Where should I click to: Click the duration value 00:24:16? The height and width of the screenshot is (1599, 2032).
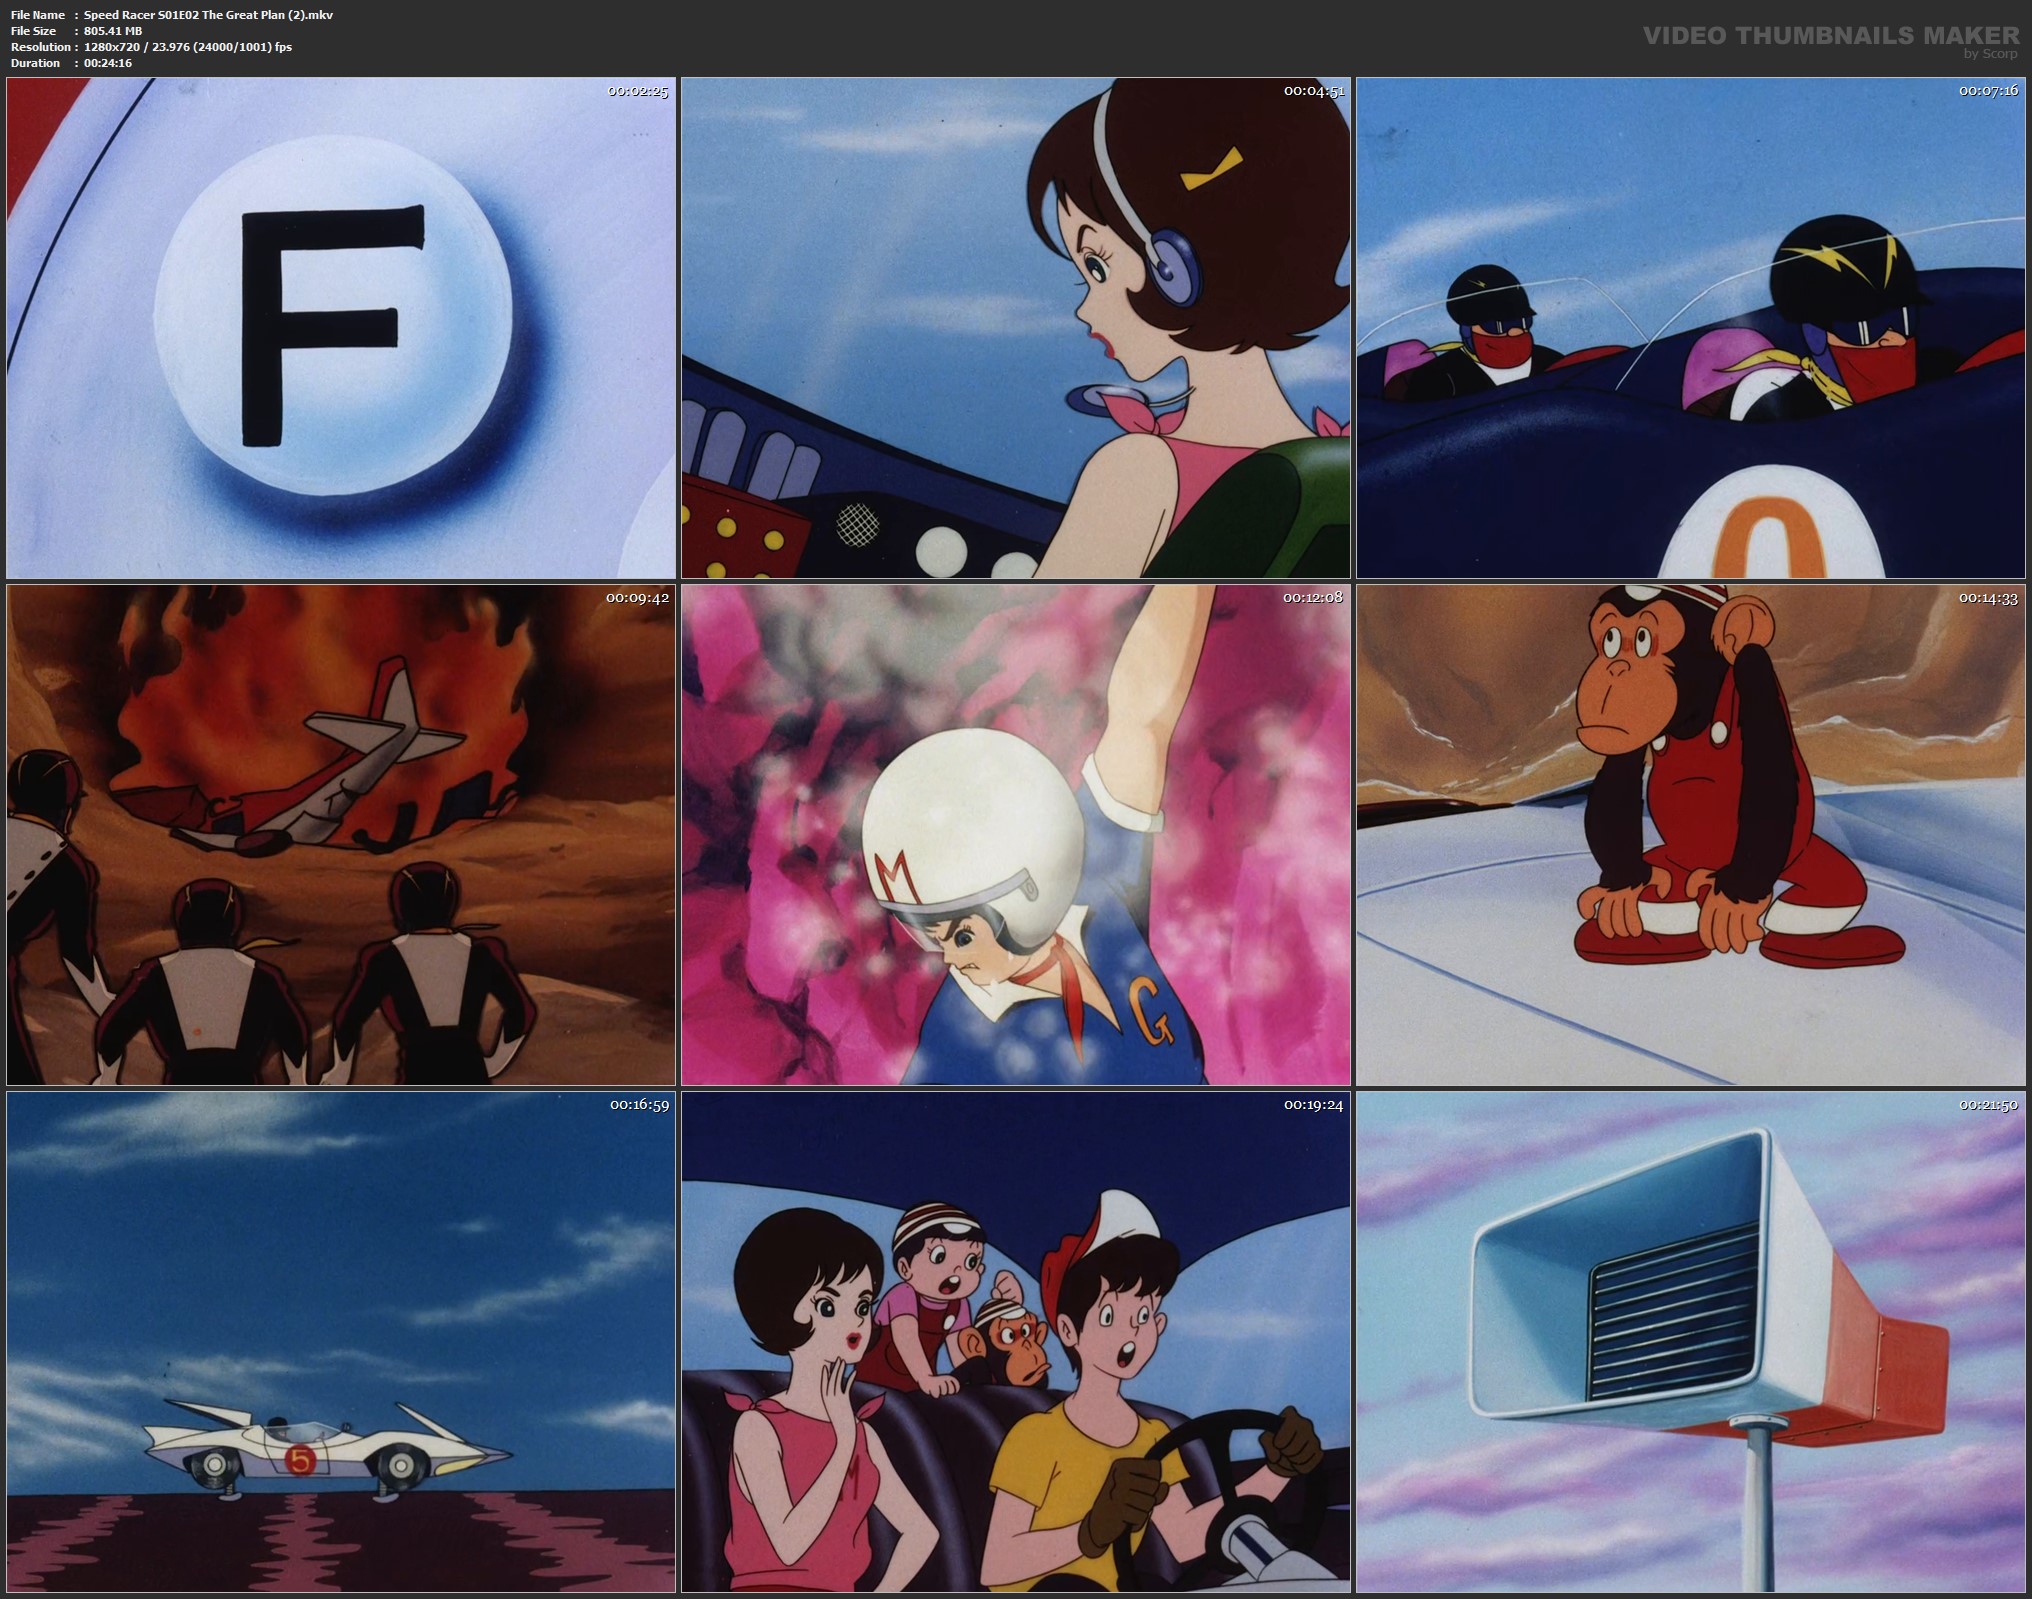tap(108, 63)
